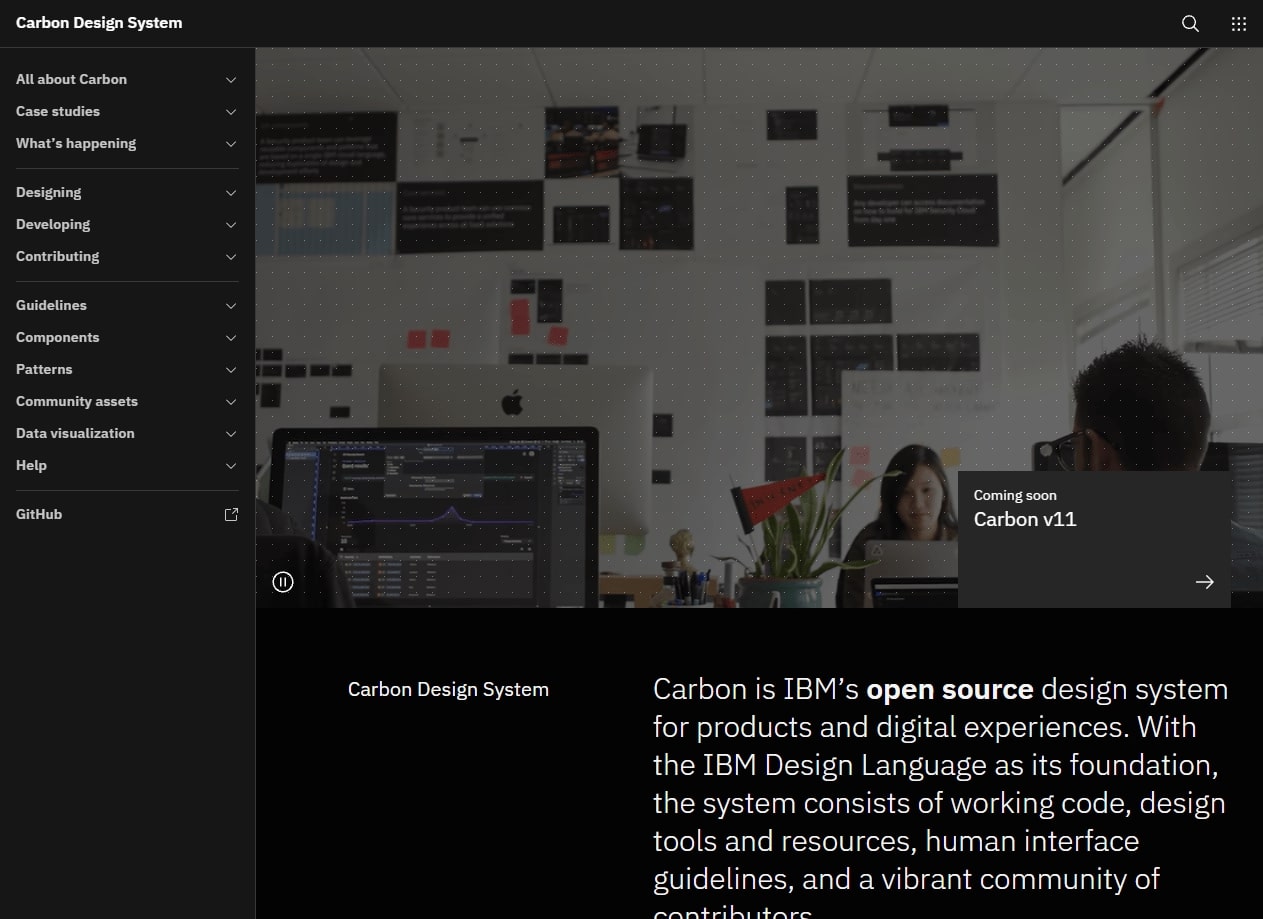
Task: Expand the What's happening chevron
Action: pos(231,144)
